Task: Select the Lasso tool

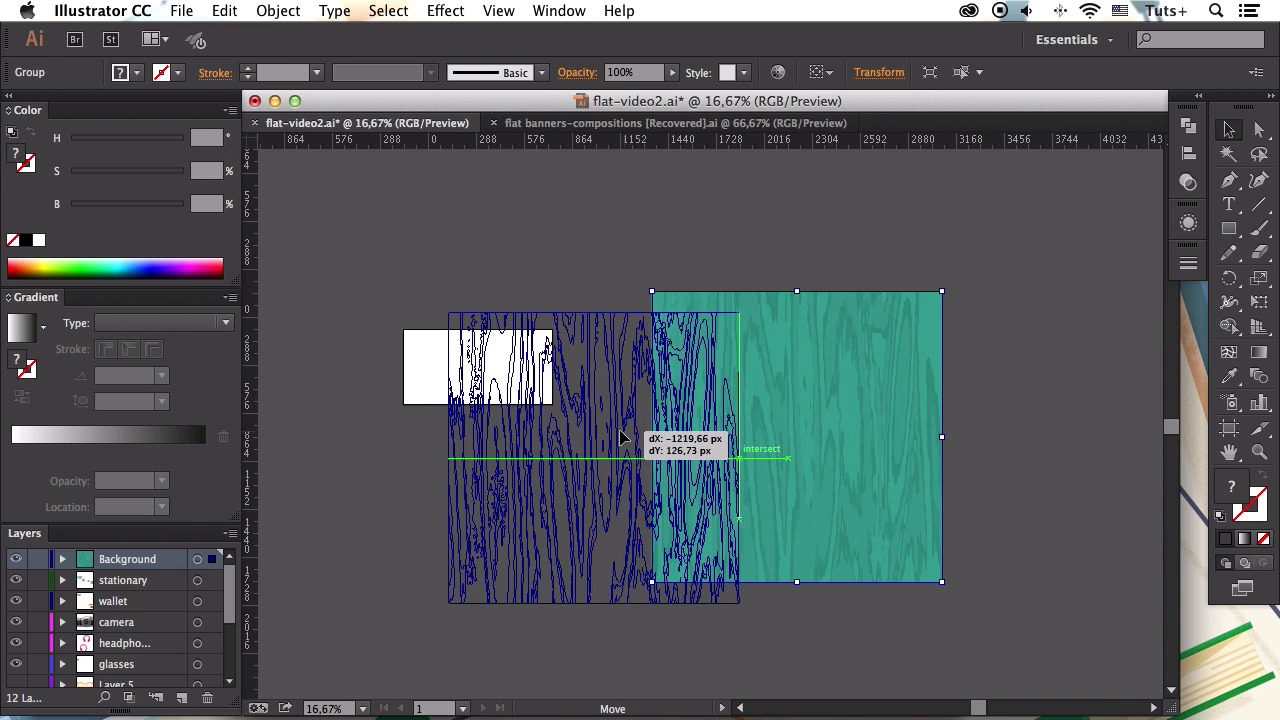Action: [x=1259, y=155]
